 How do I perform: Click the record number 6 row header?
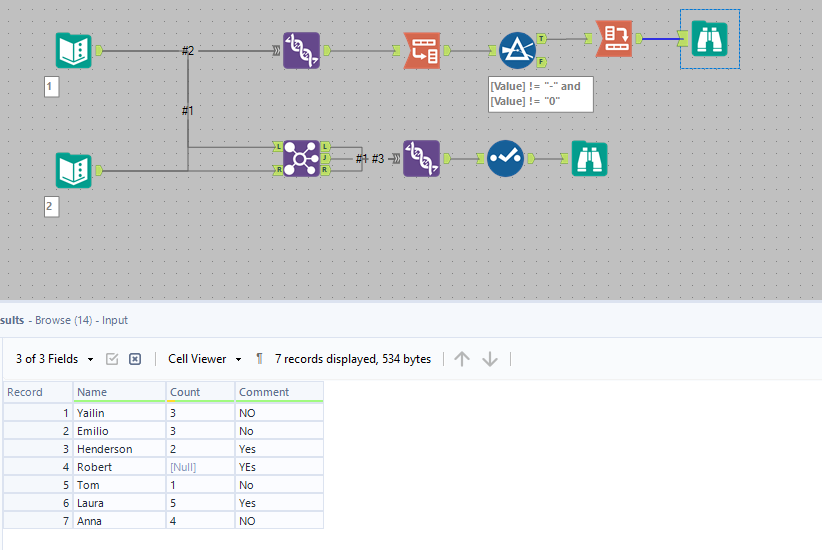pos(38,503)
